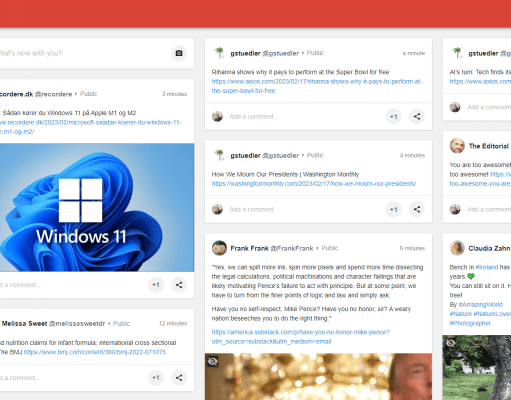Share the How We Mourn Our Presidents post

pos(417,209)
